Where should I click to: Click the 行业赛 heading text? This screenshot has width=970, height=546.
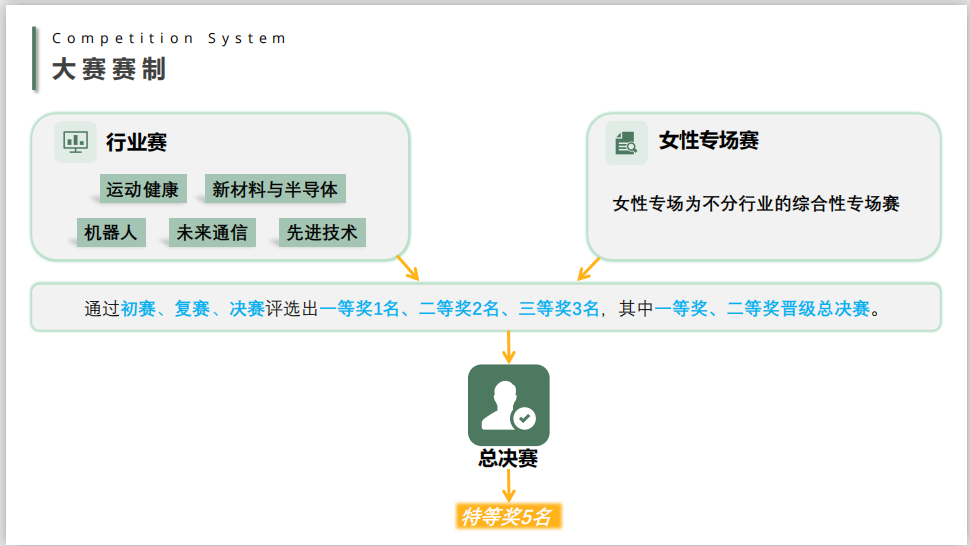tap(136, 142)
